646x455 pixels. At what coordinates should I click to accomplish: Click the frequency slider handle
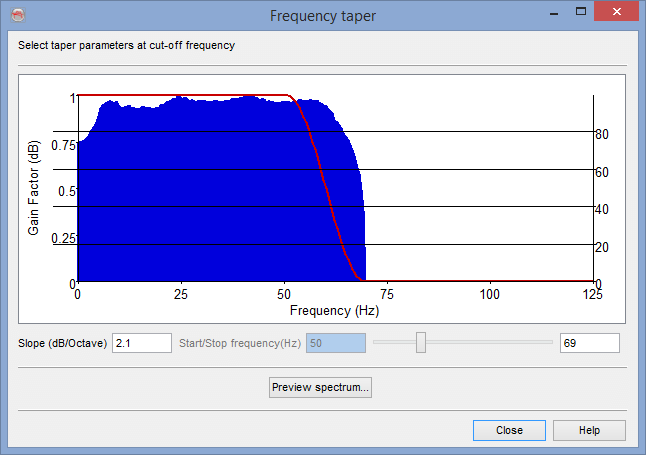421,343
